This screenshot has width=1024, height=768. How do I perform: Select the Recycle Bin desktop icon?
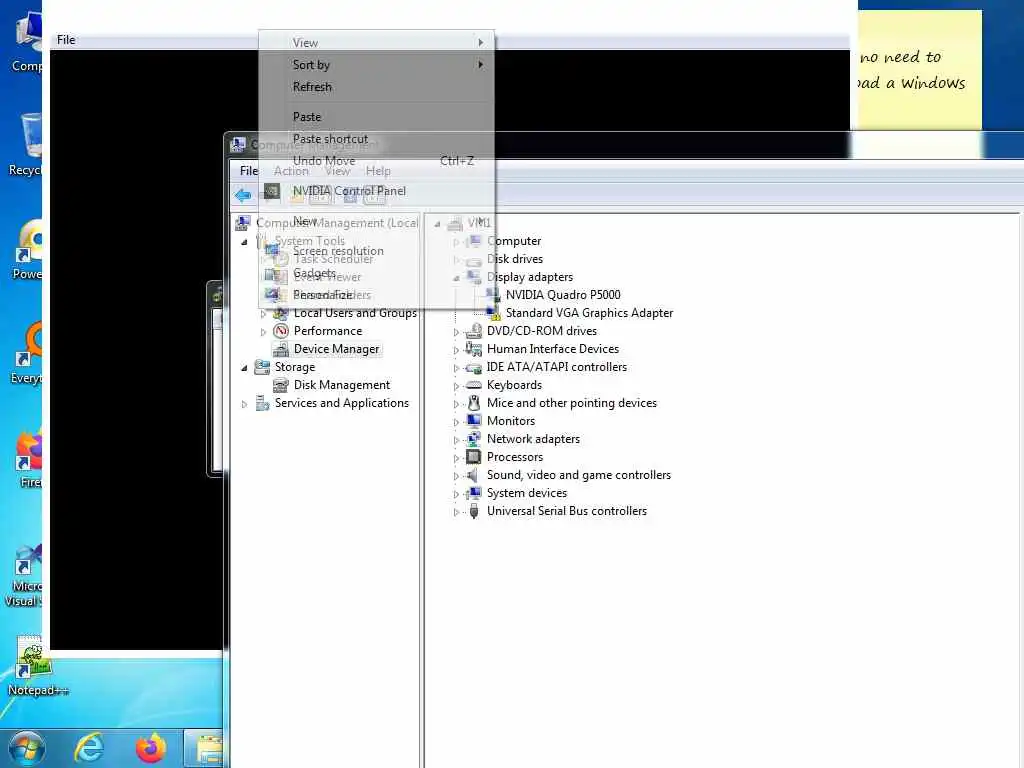(26, 144)
